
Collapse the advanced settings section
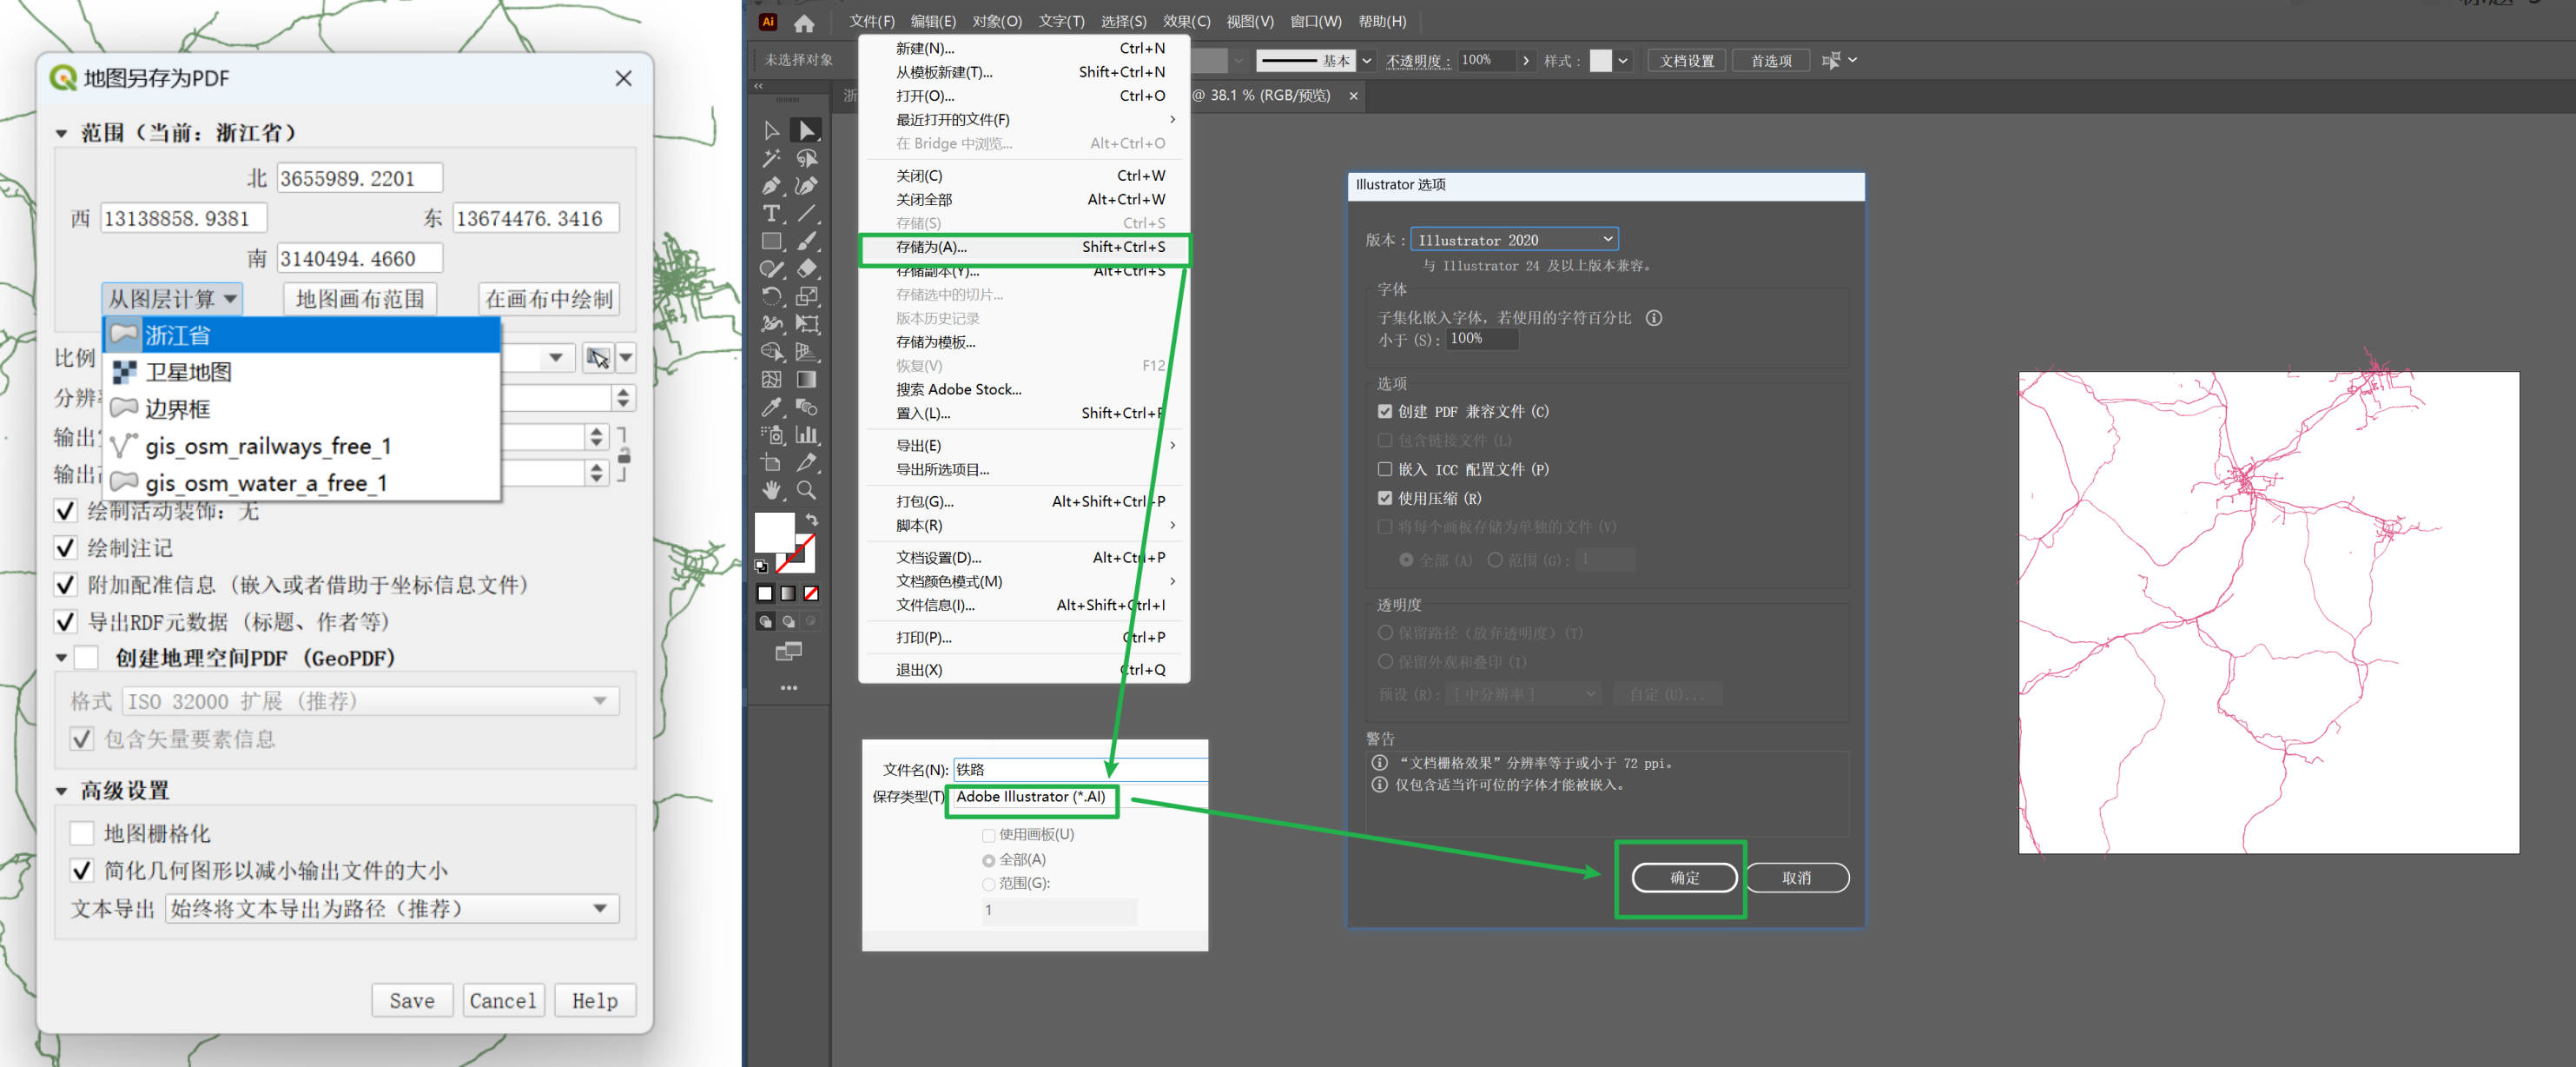pos(62,791)
